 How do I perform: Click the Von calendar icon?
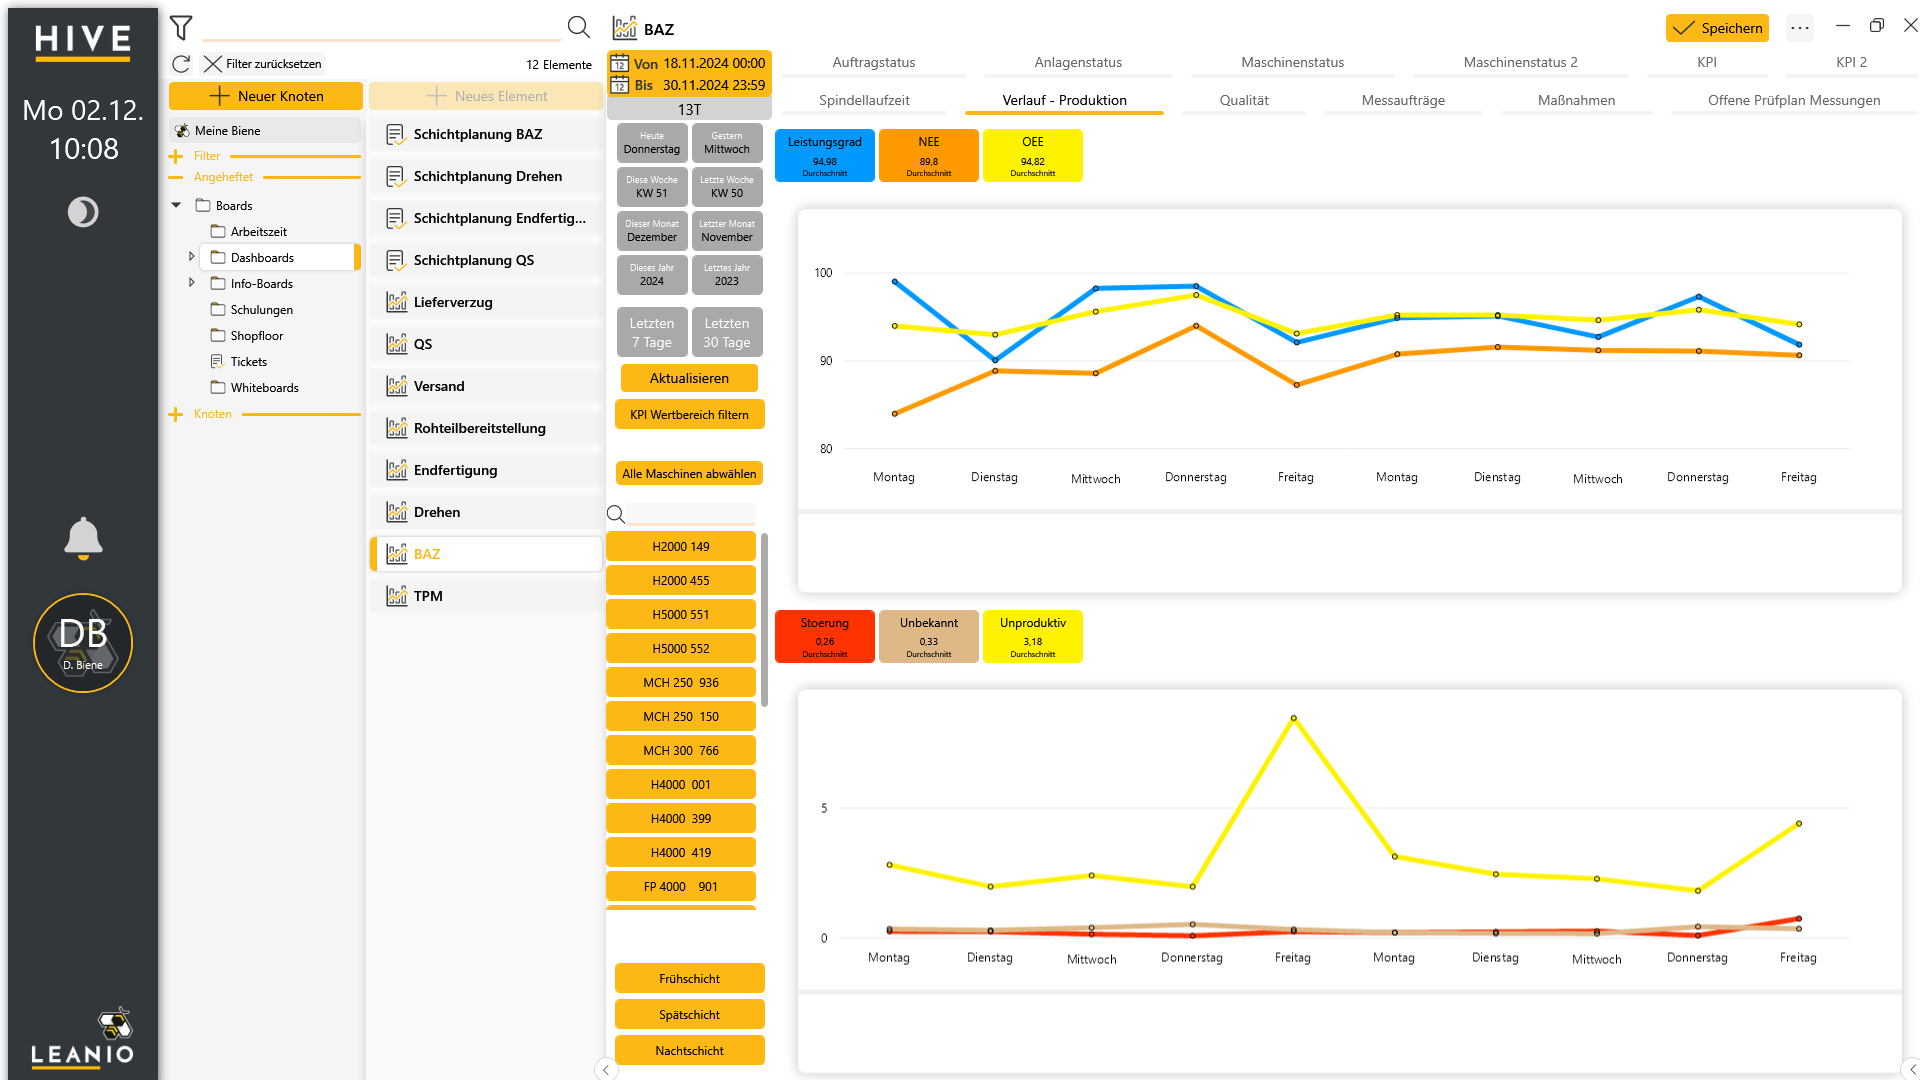tap(620, 63)
